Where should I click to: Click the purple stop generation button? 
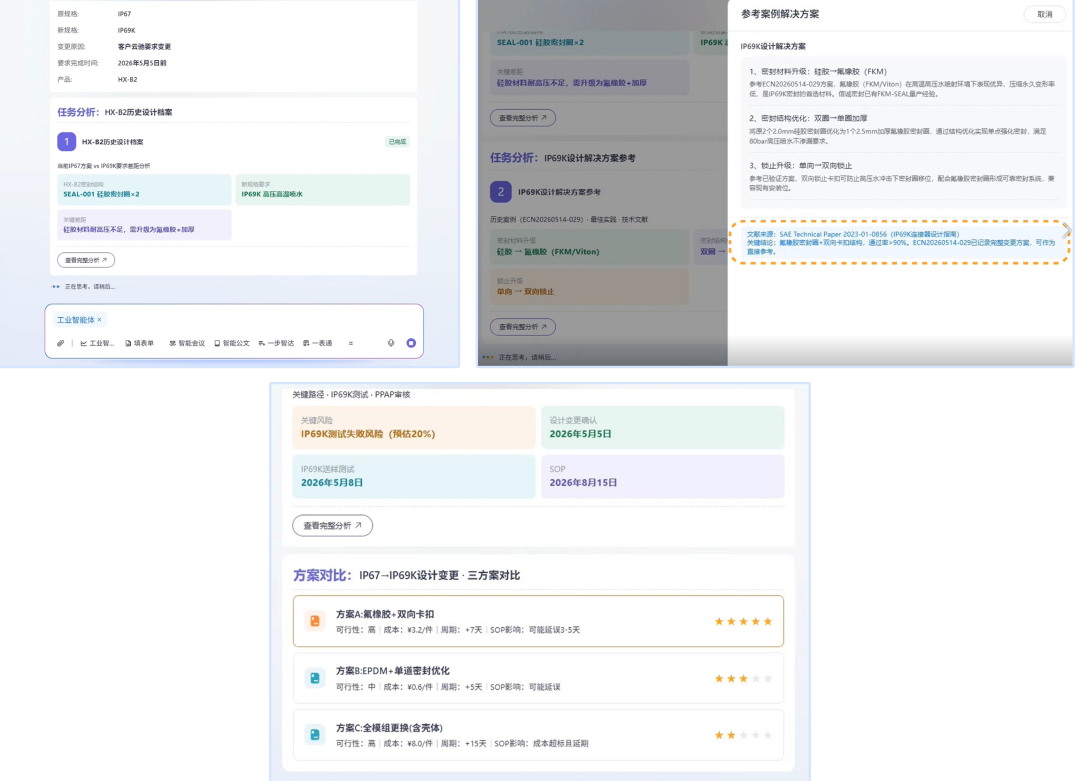(411, 343)
